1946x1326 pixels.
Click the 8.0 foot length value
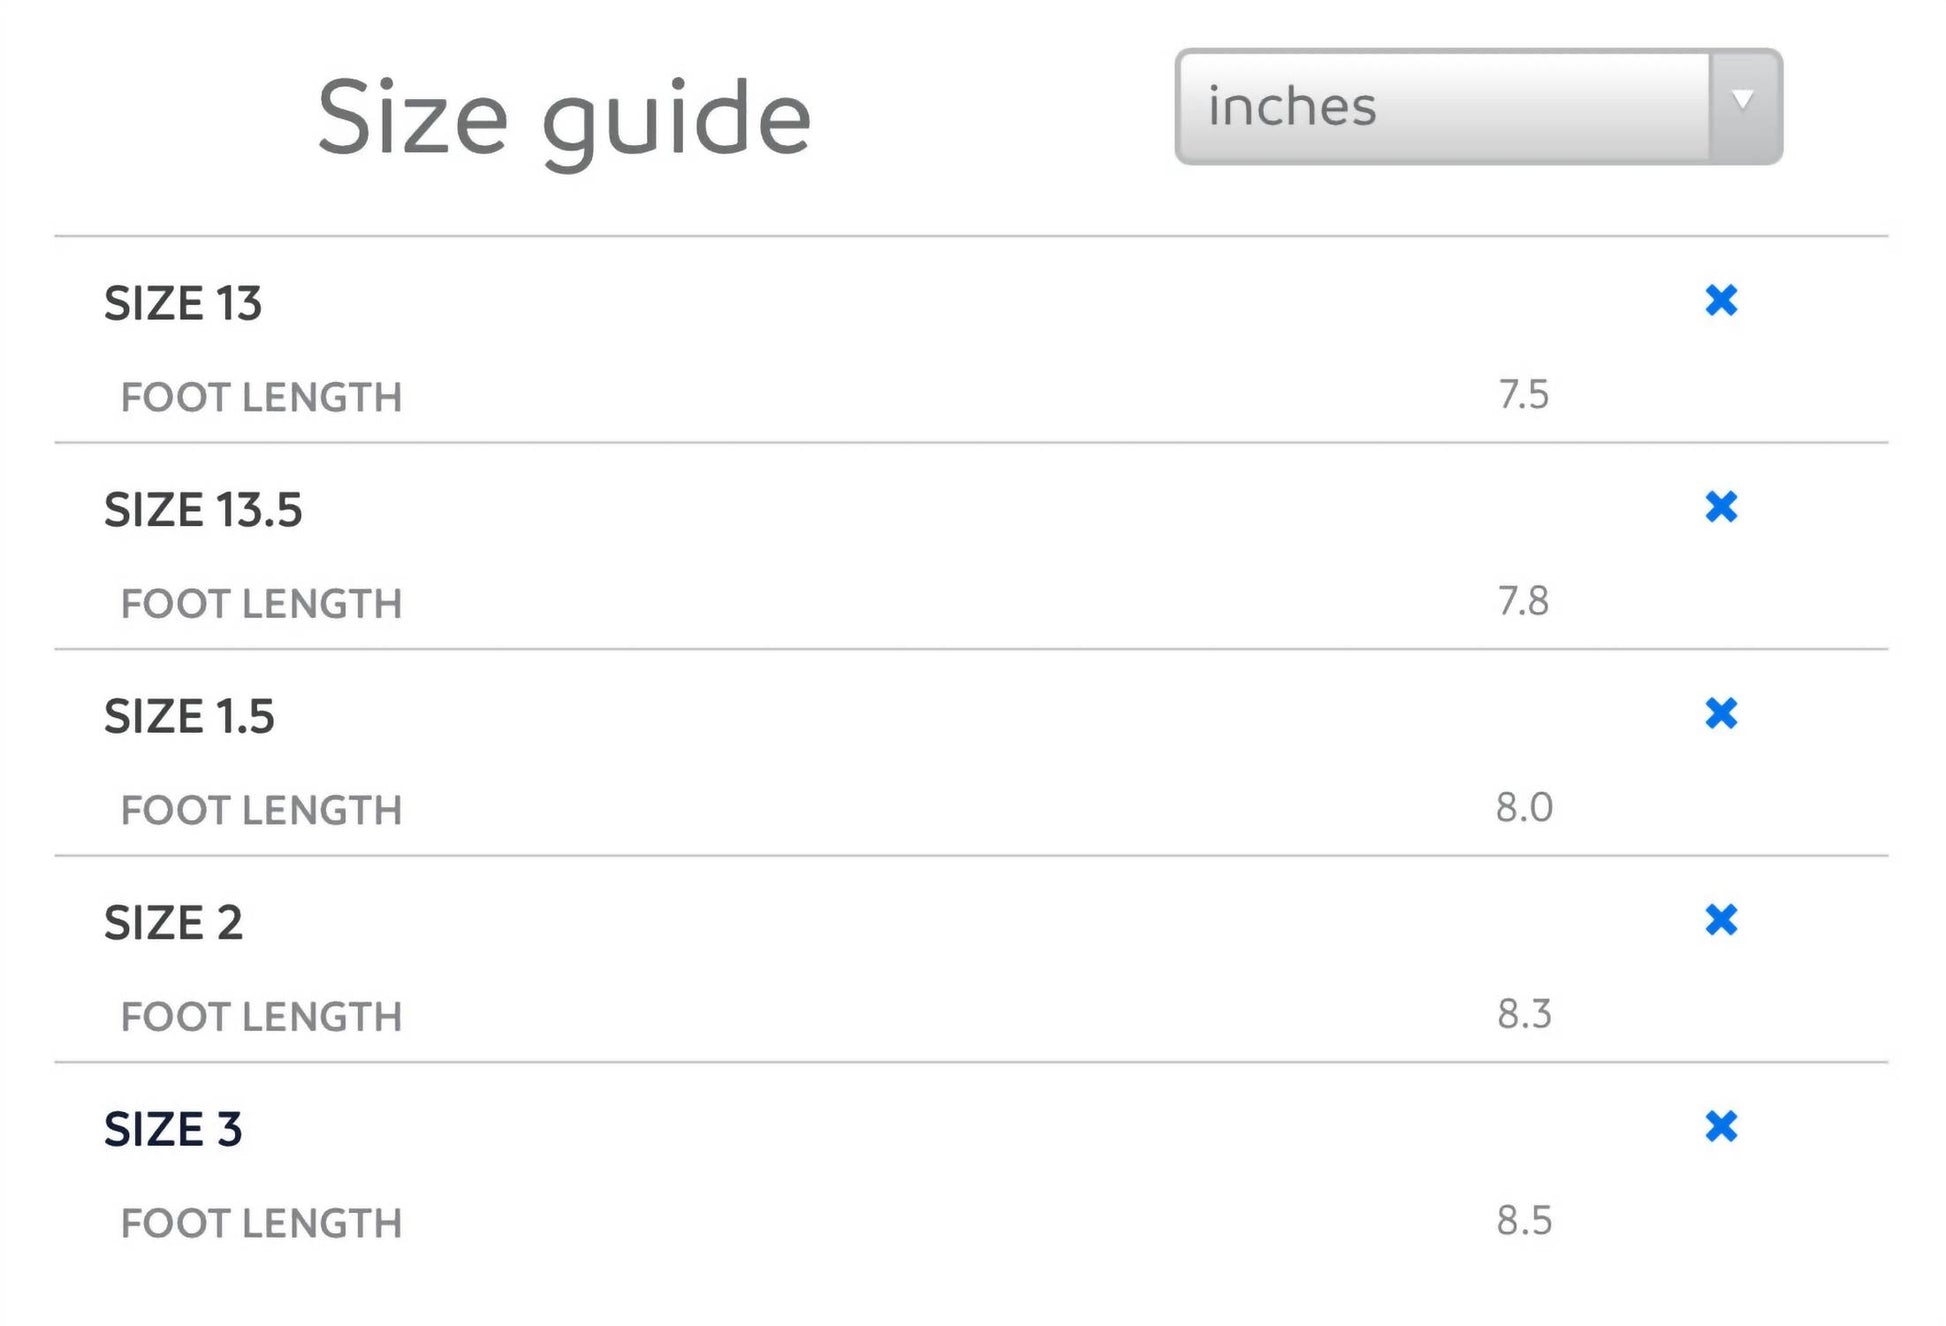(x=1524, y=807)
